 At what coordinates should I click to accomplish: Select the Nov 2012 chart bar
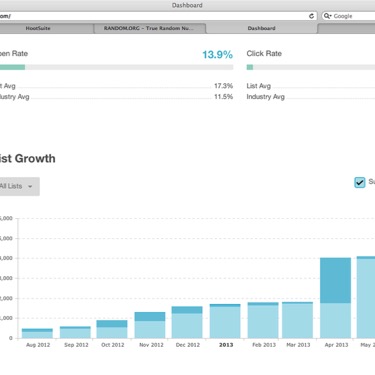click(x=150, y=325)
